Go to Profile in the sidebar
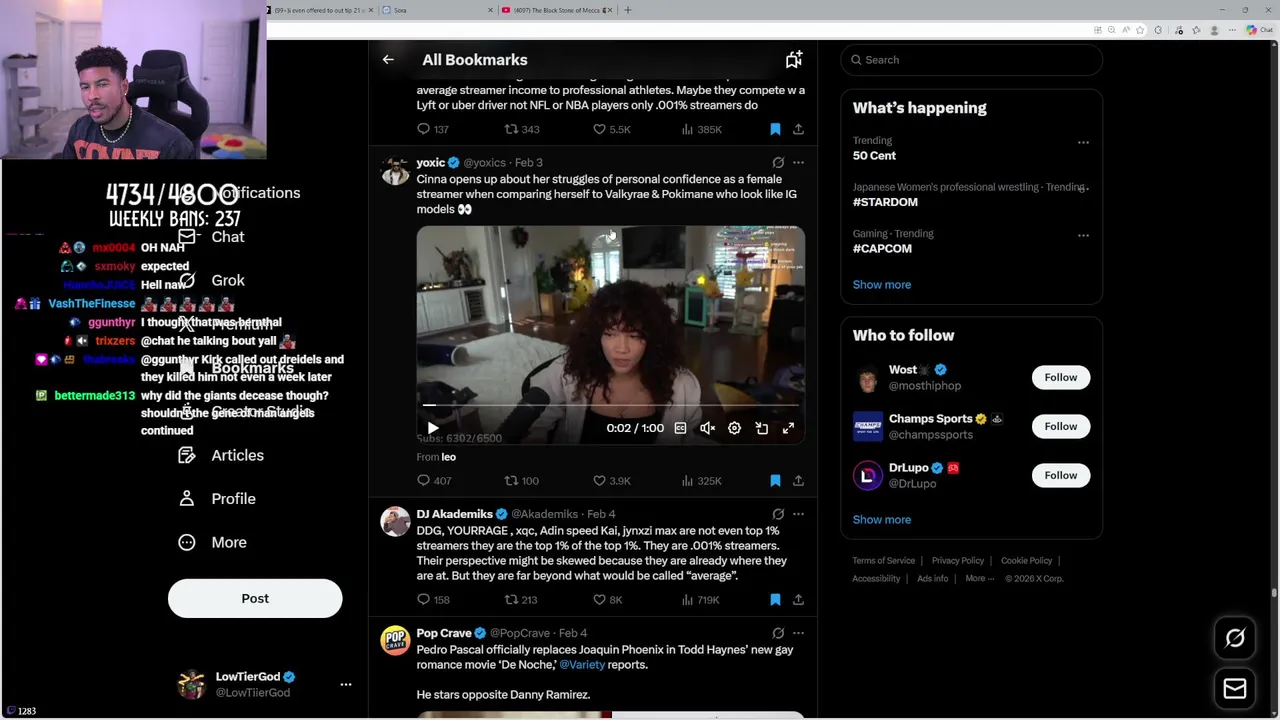The image size is (1280, 720). pos(217,499)
